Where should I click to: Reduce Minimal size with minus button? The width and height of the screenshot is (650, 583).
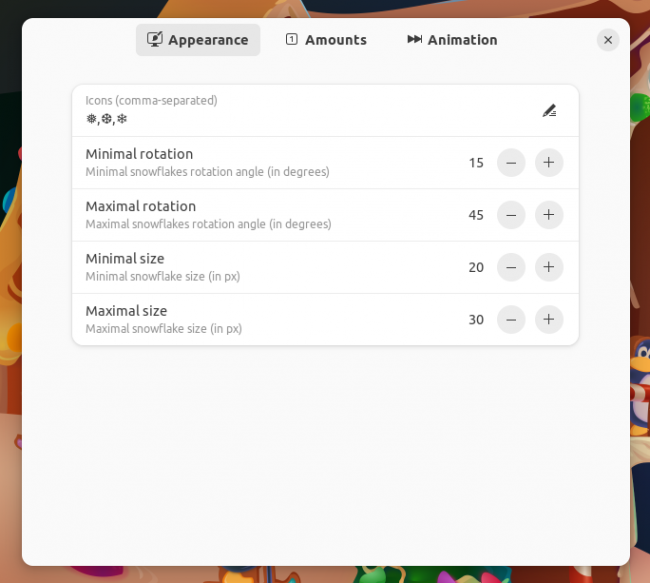pyautogui.click(x=511, y=267)
